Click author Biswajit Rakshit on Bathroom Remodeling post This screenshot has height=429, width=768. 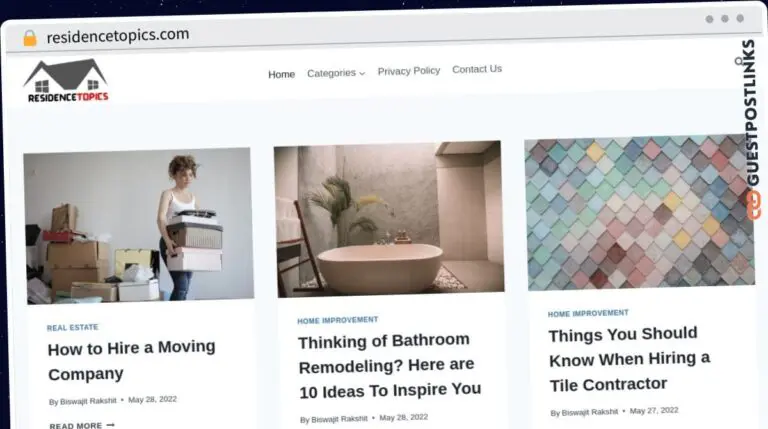pos(339,419)
